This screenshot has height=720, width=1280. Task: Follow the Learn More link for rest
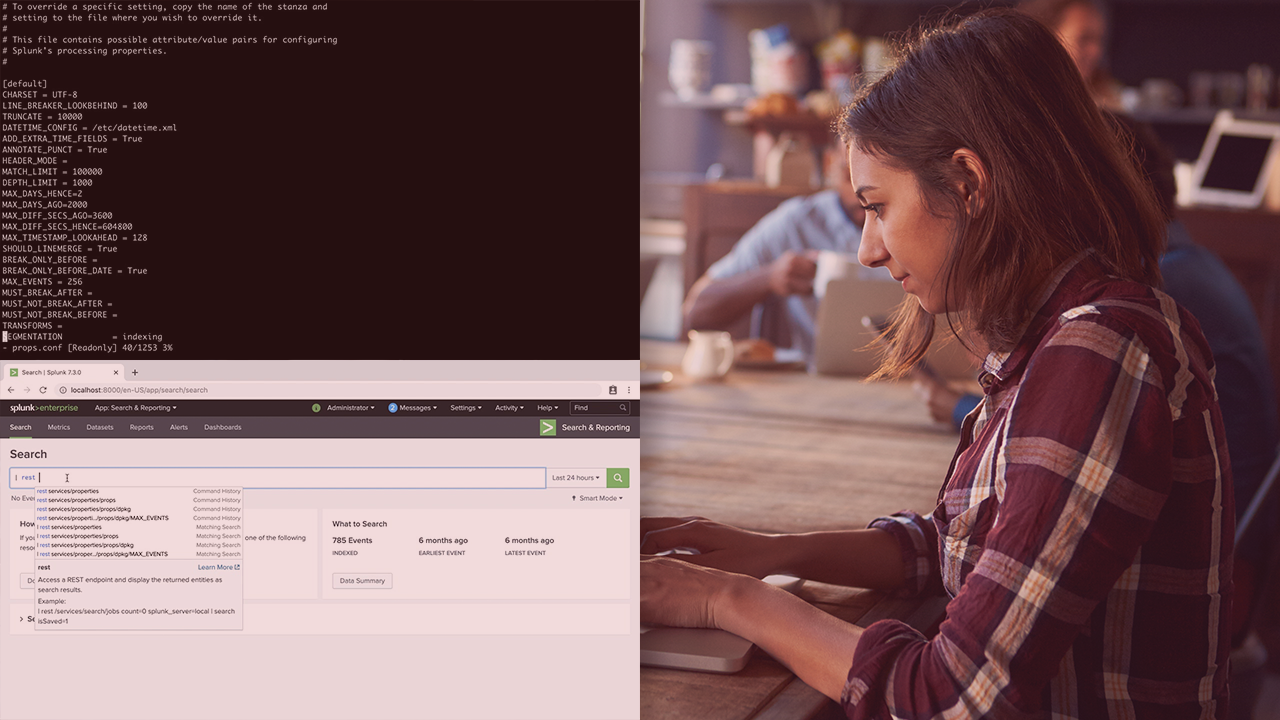(218, 567)
